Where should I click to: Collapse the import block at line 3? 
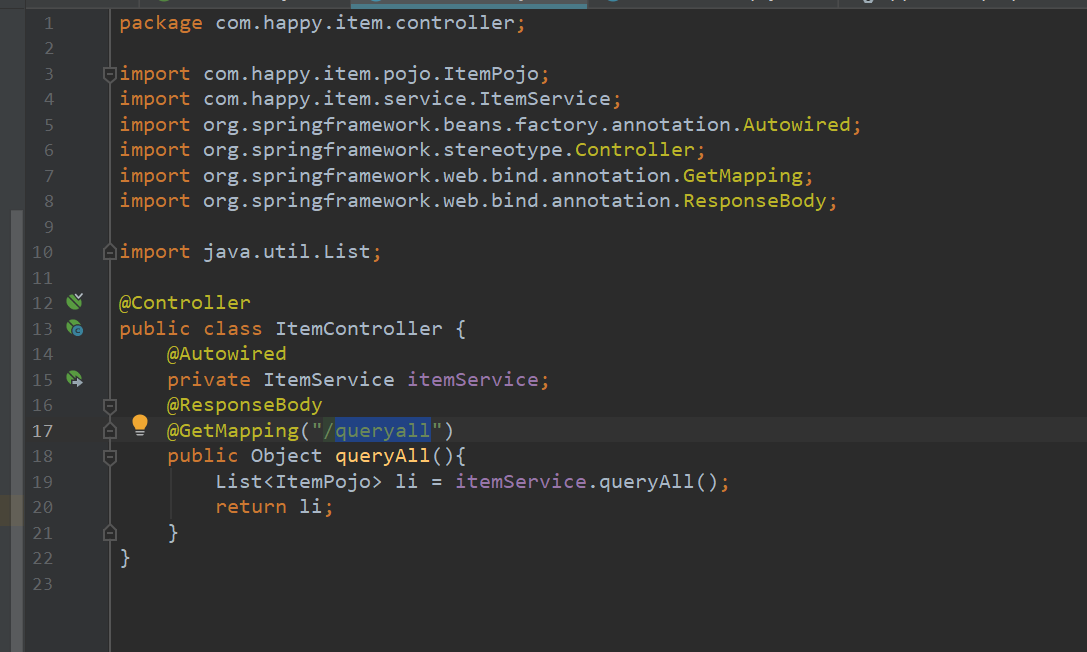[x=109, y=74]
